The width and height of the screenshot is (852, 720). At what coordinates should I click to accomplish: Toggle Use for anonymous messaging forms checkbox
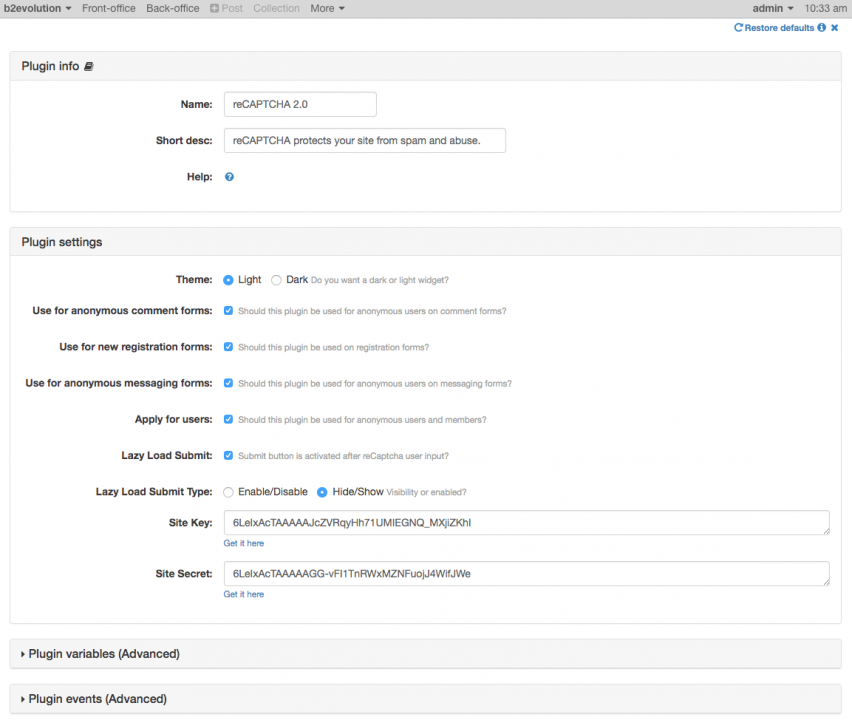228,383
